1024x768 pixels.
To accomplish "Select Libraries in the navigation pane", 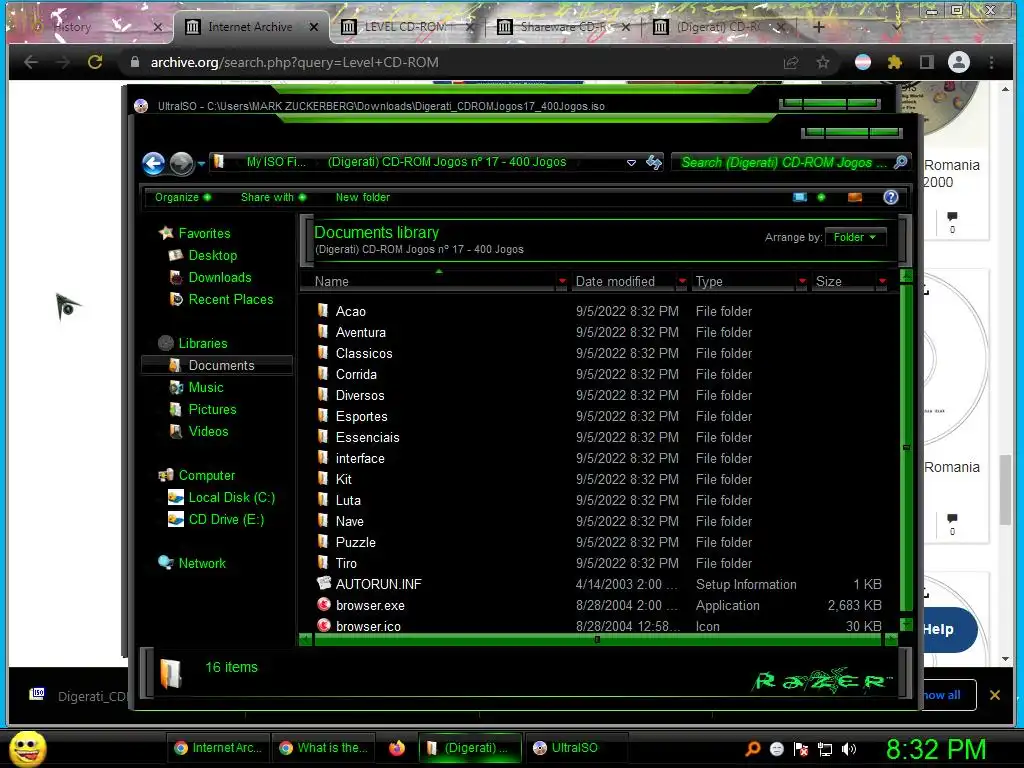I will click(x=202, y=344).
